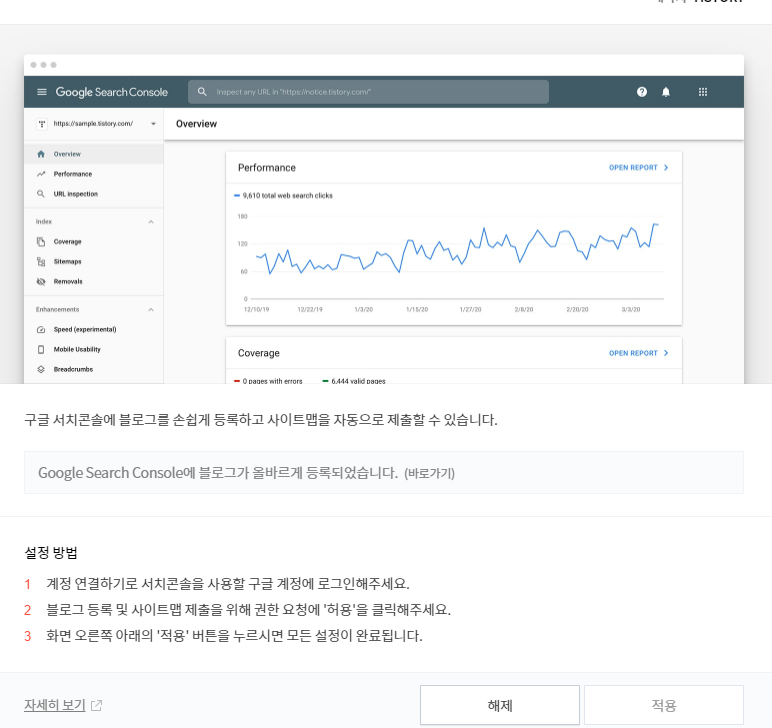This screenshot has height=728, width=772.
Task: Click the Coverage card title
Action: pos(259,353)
